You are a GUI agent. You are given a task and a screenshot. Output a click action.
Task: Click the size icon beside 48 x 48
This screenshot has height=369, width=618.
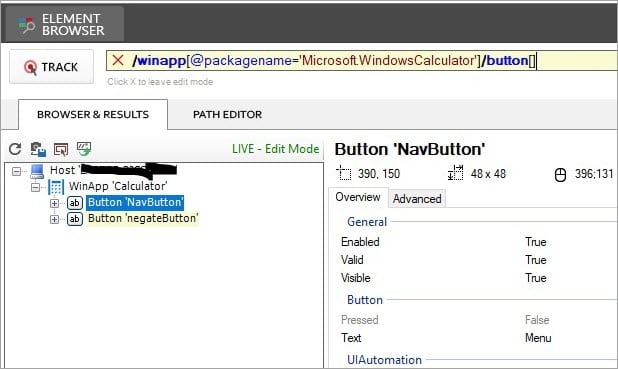(456, 173)
